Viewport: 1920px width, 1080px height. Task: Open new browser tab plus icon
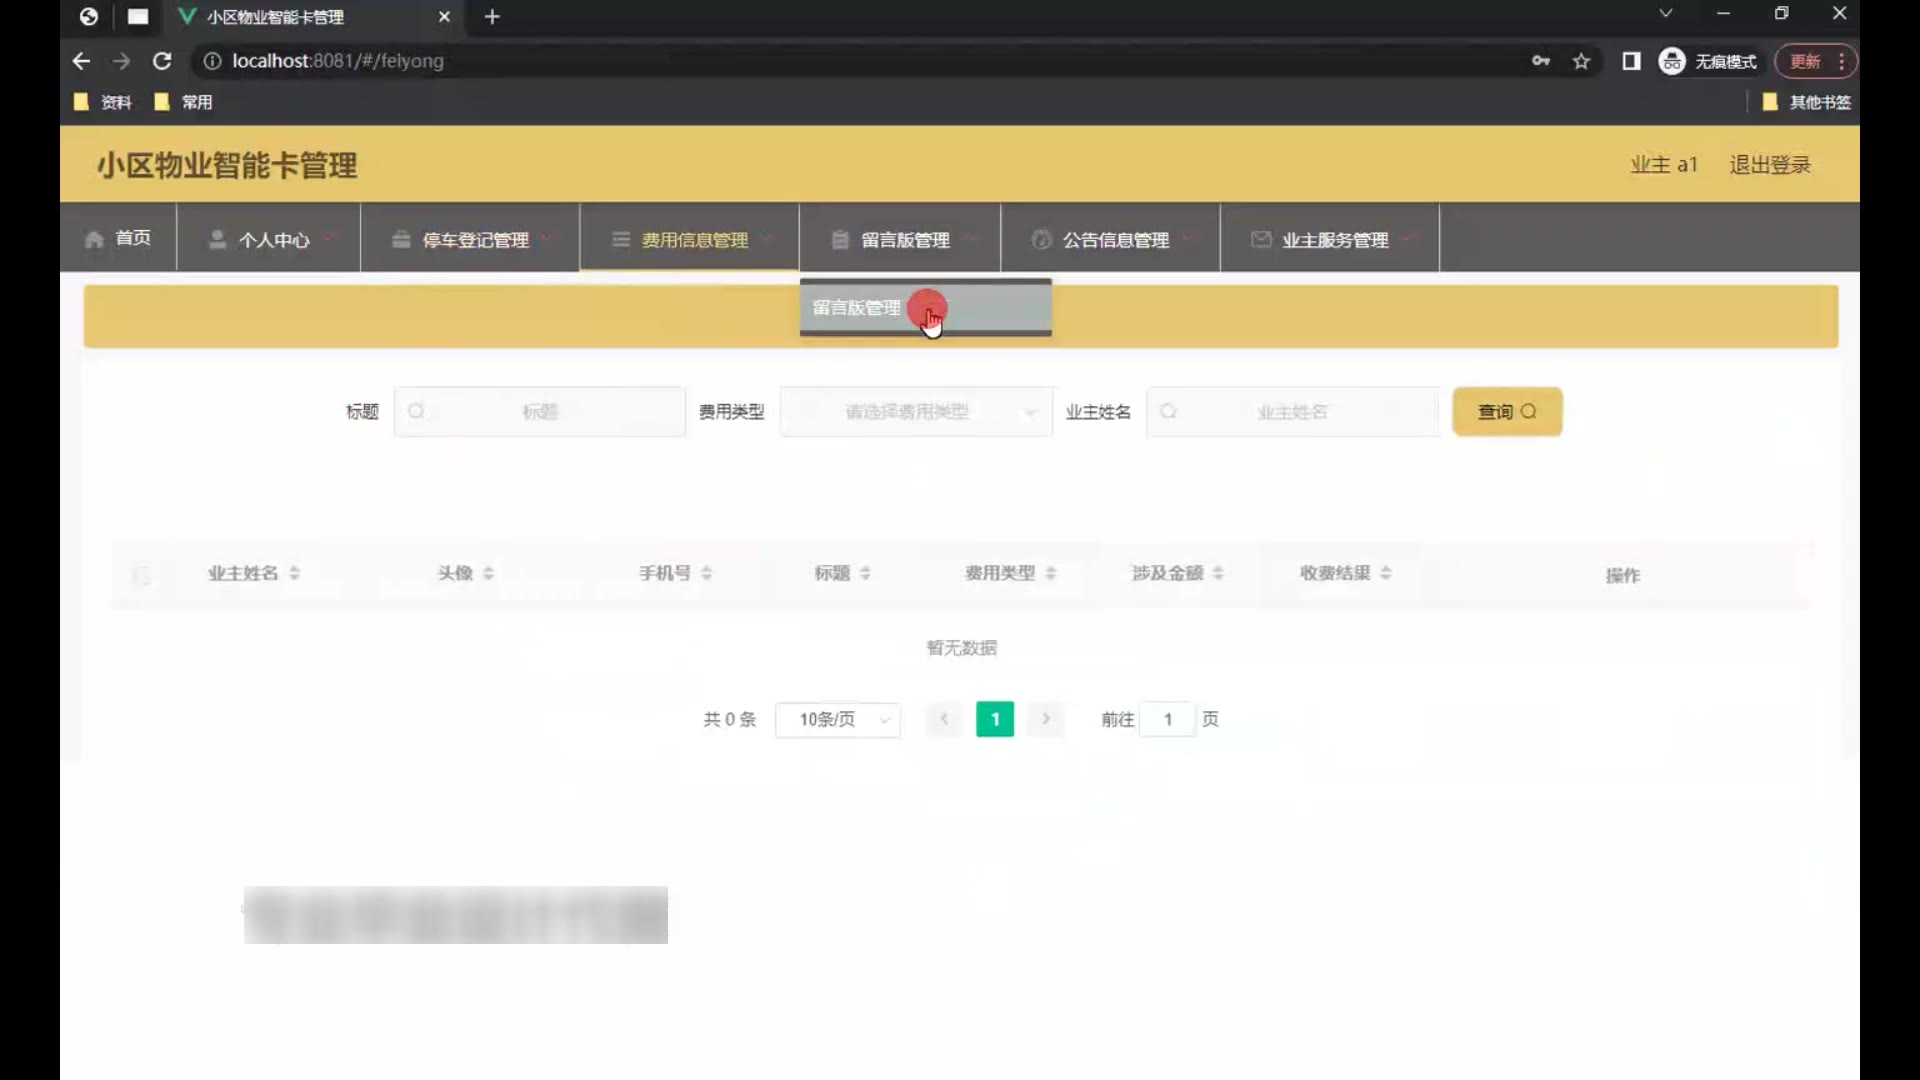(492, 17)
